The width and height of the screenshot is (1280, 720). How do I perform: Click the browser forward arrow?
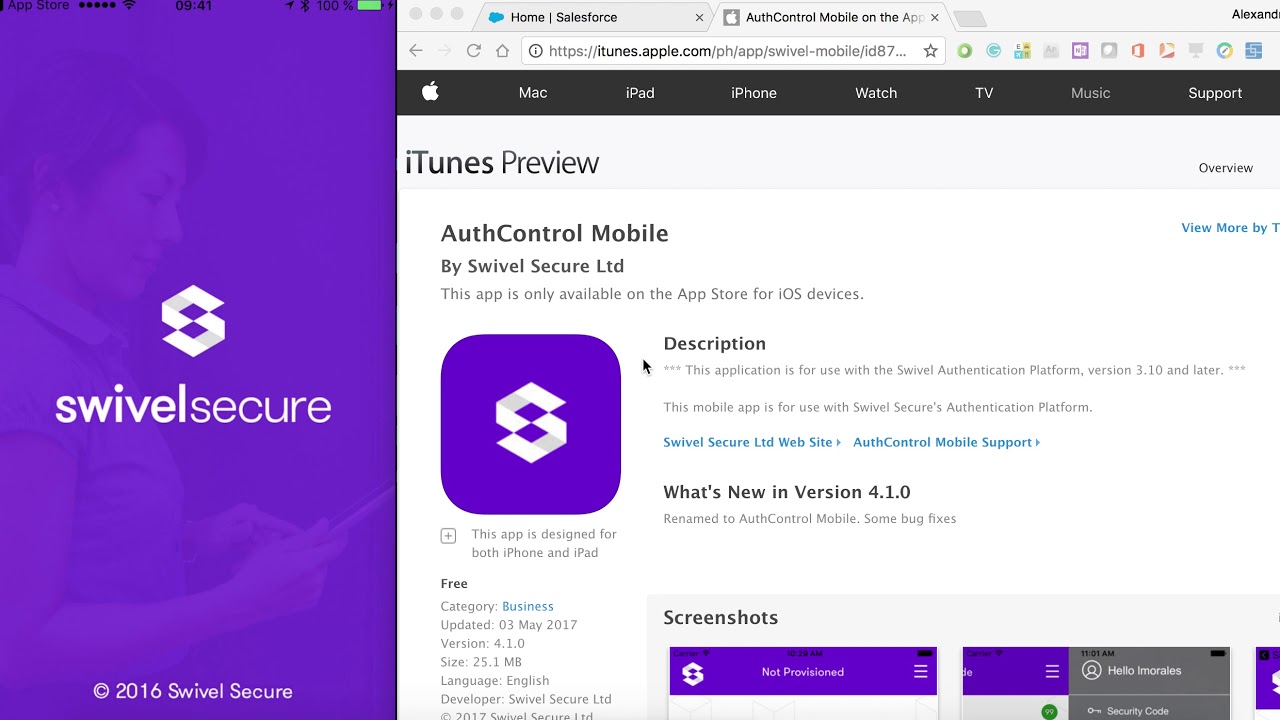point(445,51)
